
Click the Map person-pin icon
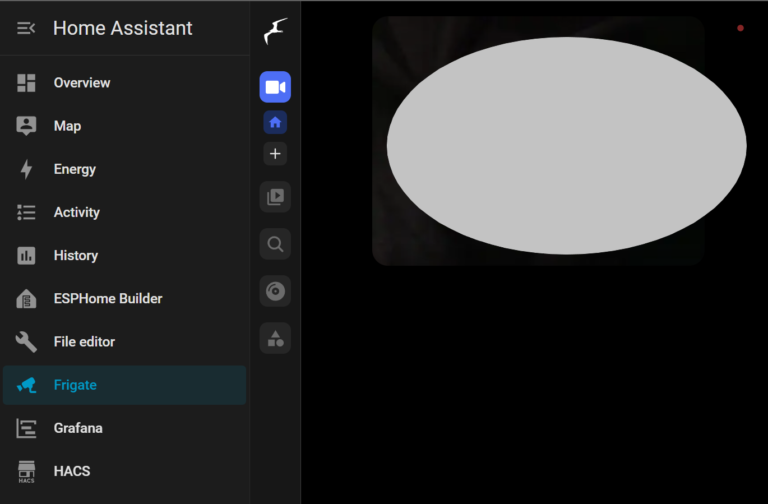click(26, 126)
